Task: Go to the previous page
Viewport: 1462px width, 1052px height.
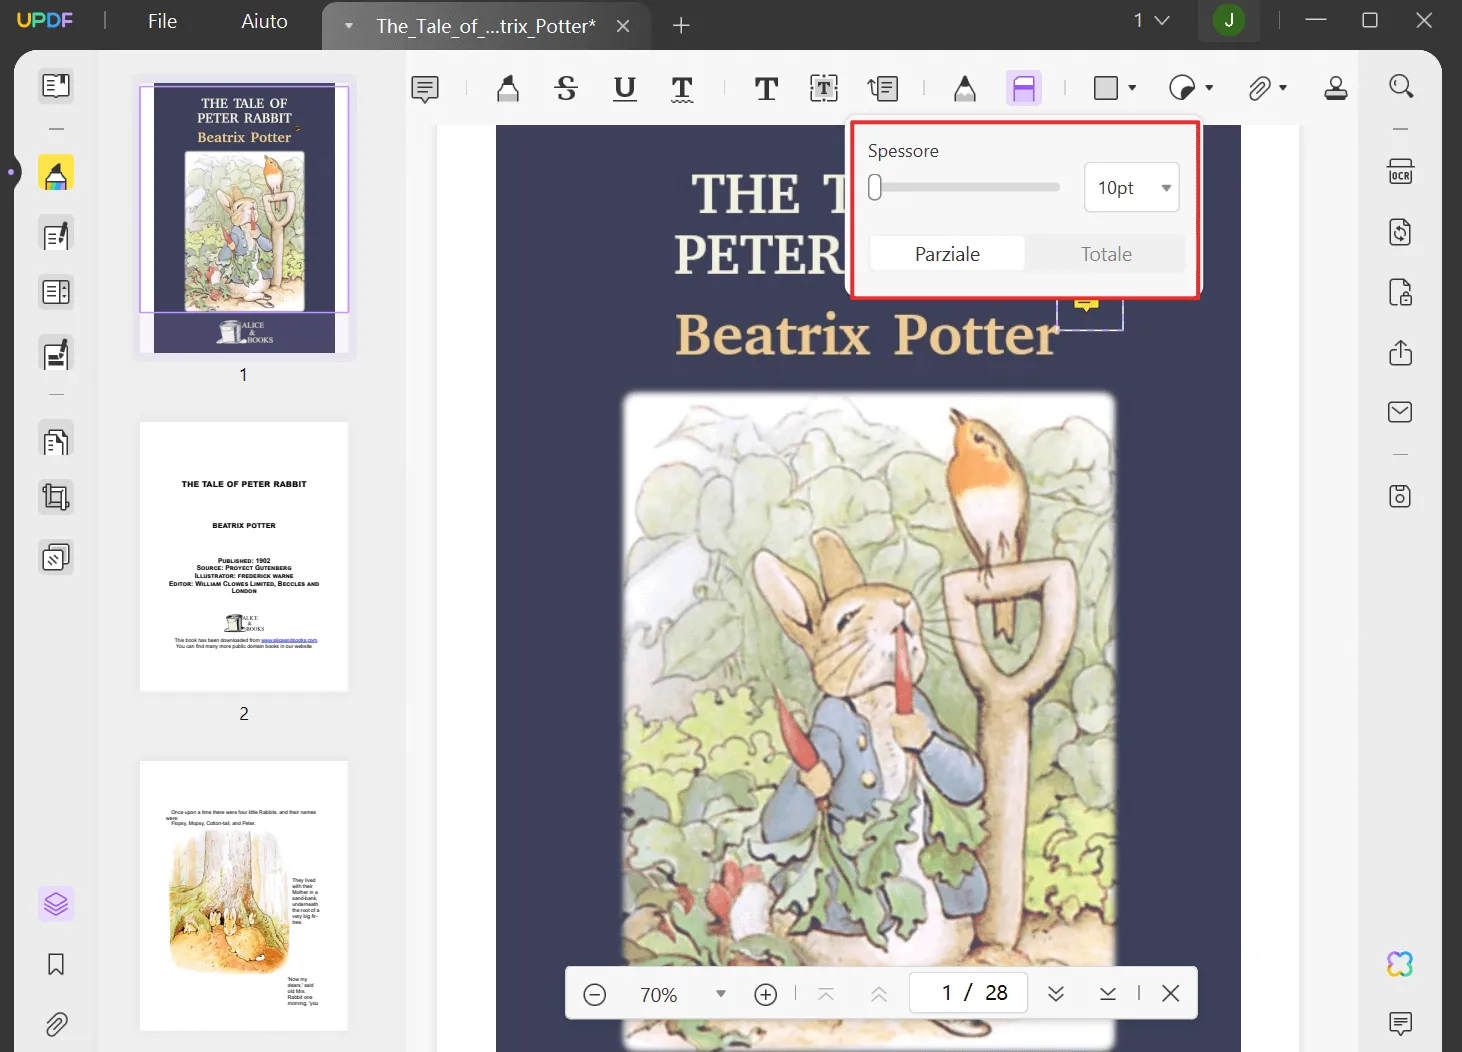Action: pos(879,994)
